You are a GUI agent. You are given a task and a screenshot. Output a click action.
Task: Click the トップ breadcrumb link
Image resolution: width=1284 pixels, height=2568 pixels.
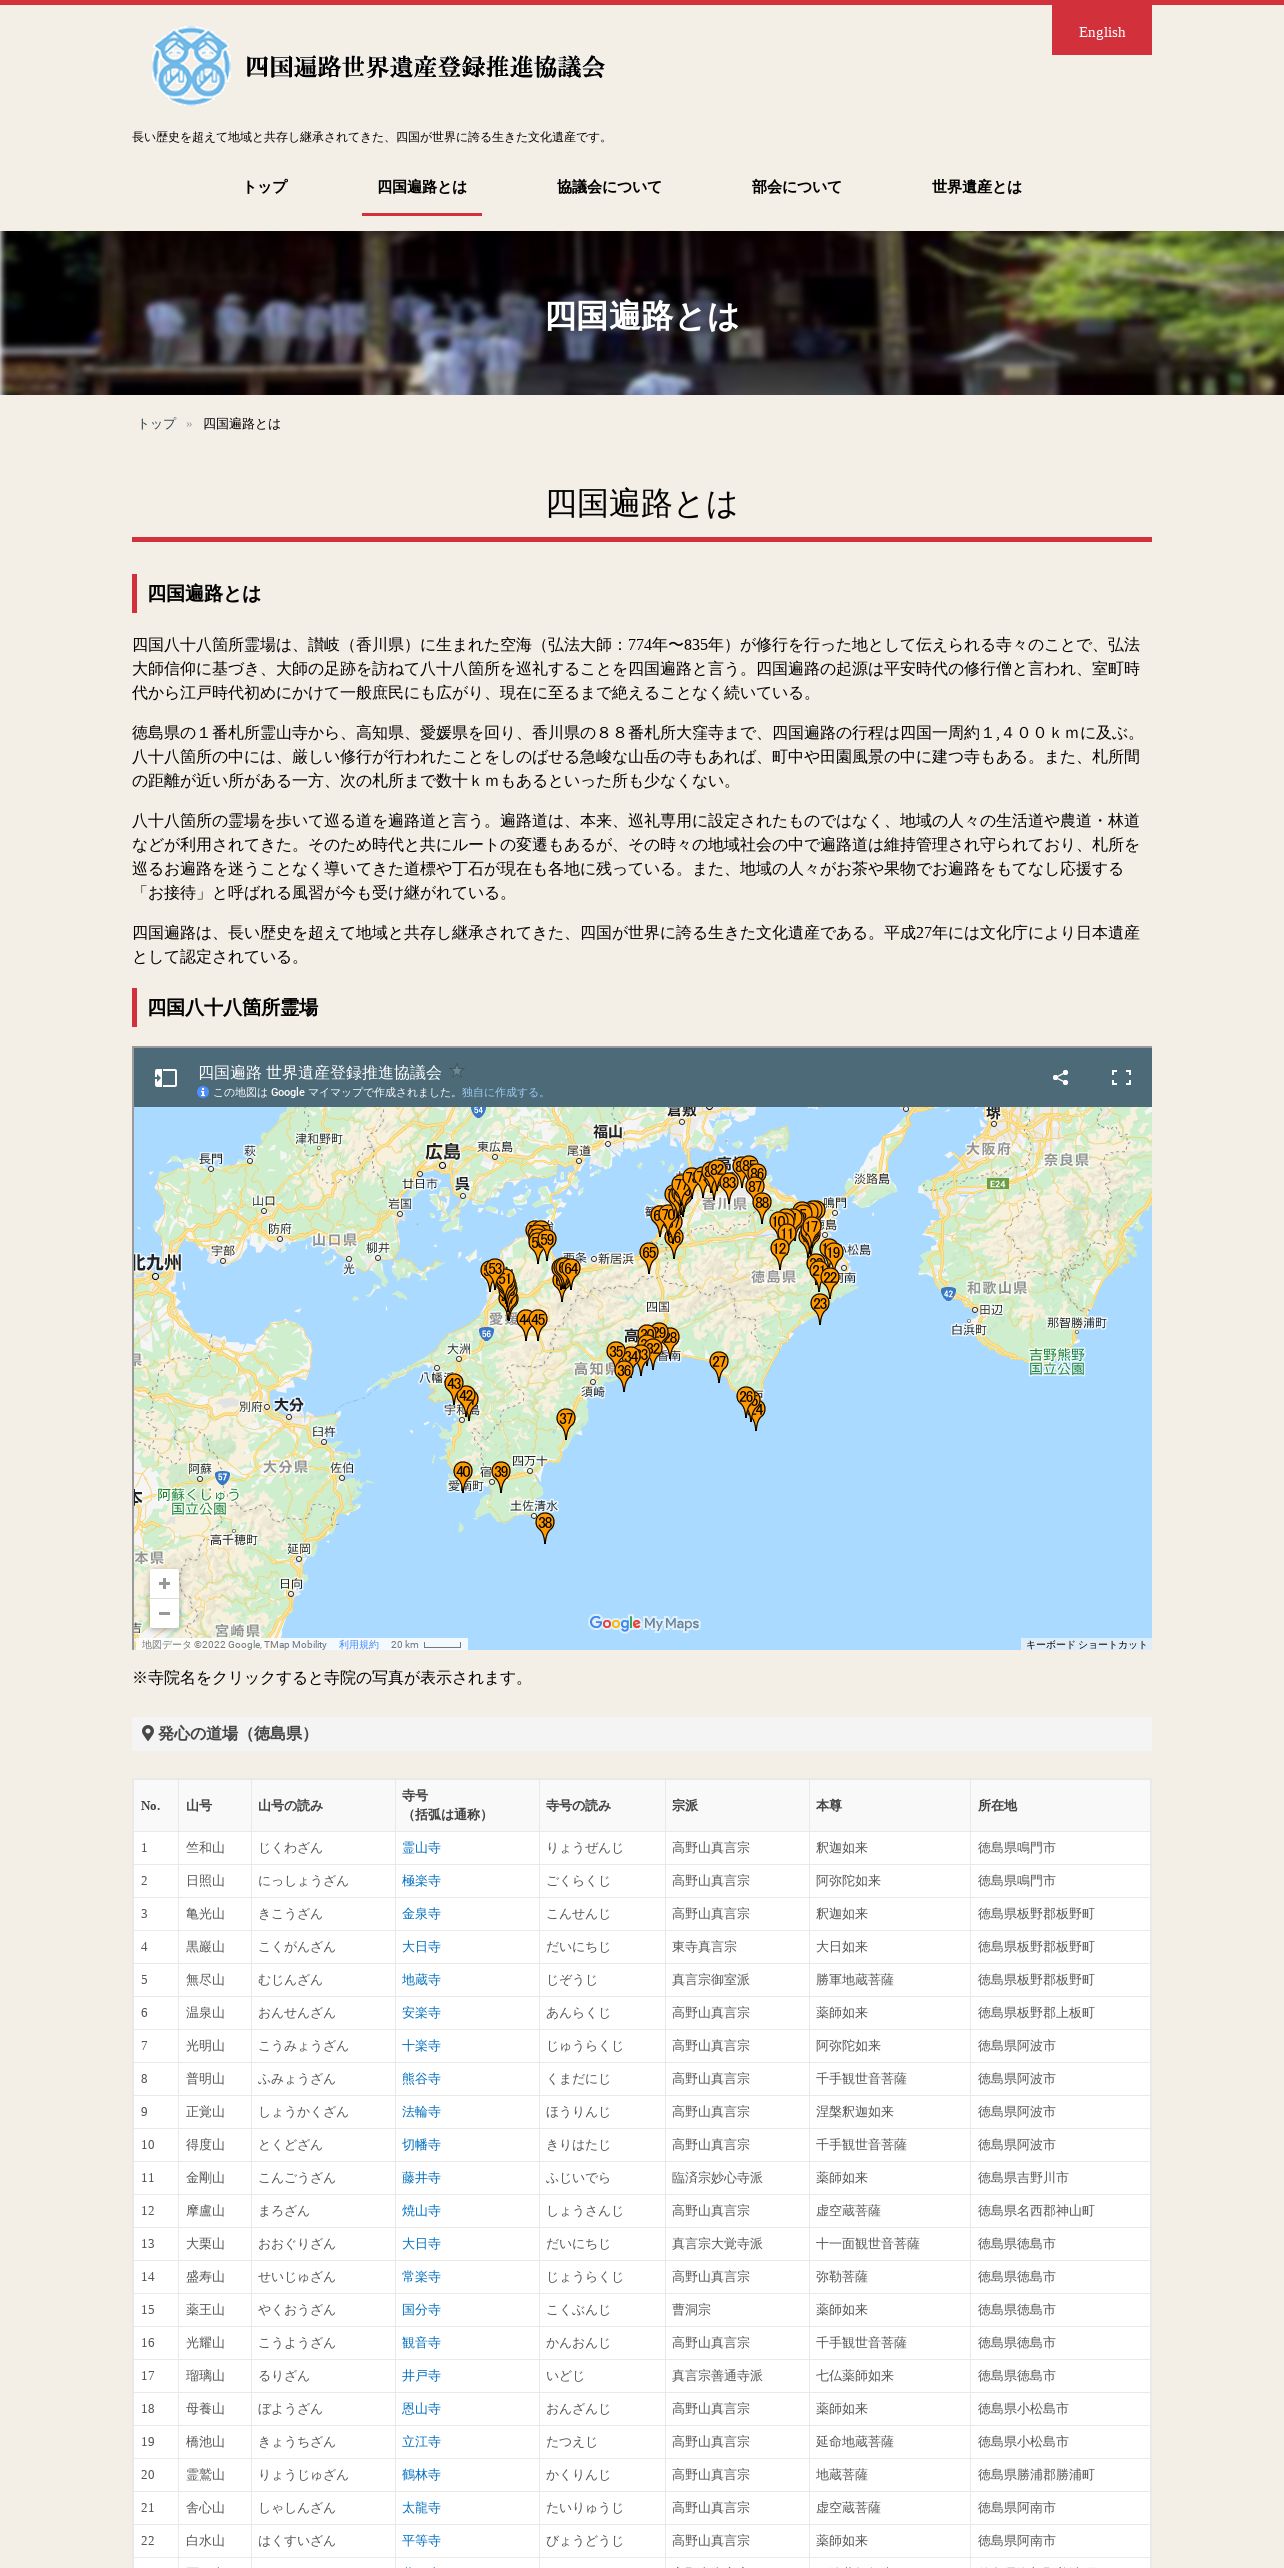coord(157,424)
